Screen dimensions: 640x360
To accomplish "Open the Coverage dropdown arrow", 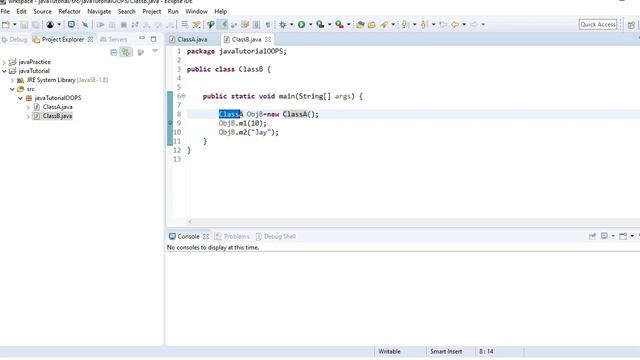I will 329,24.
